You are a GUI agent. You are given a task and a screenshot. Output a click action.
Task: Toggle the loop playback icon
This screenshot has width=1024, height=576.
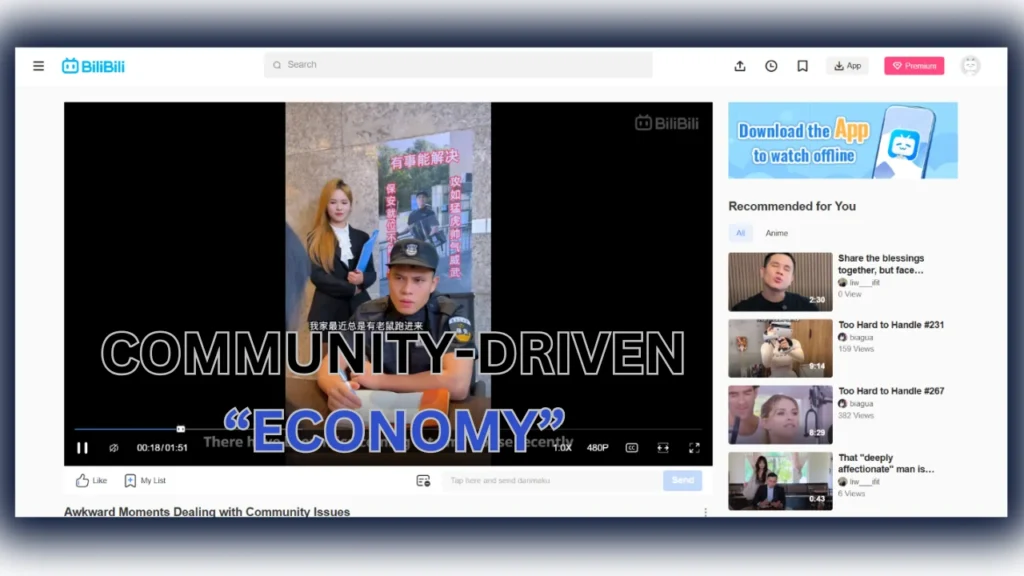tap(114, 448)
